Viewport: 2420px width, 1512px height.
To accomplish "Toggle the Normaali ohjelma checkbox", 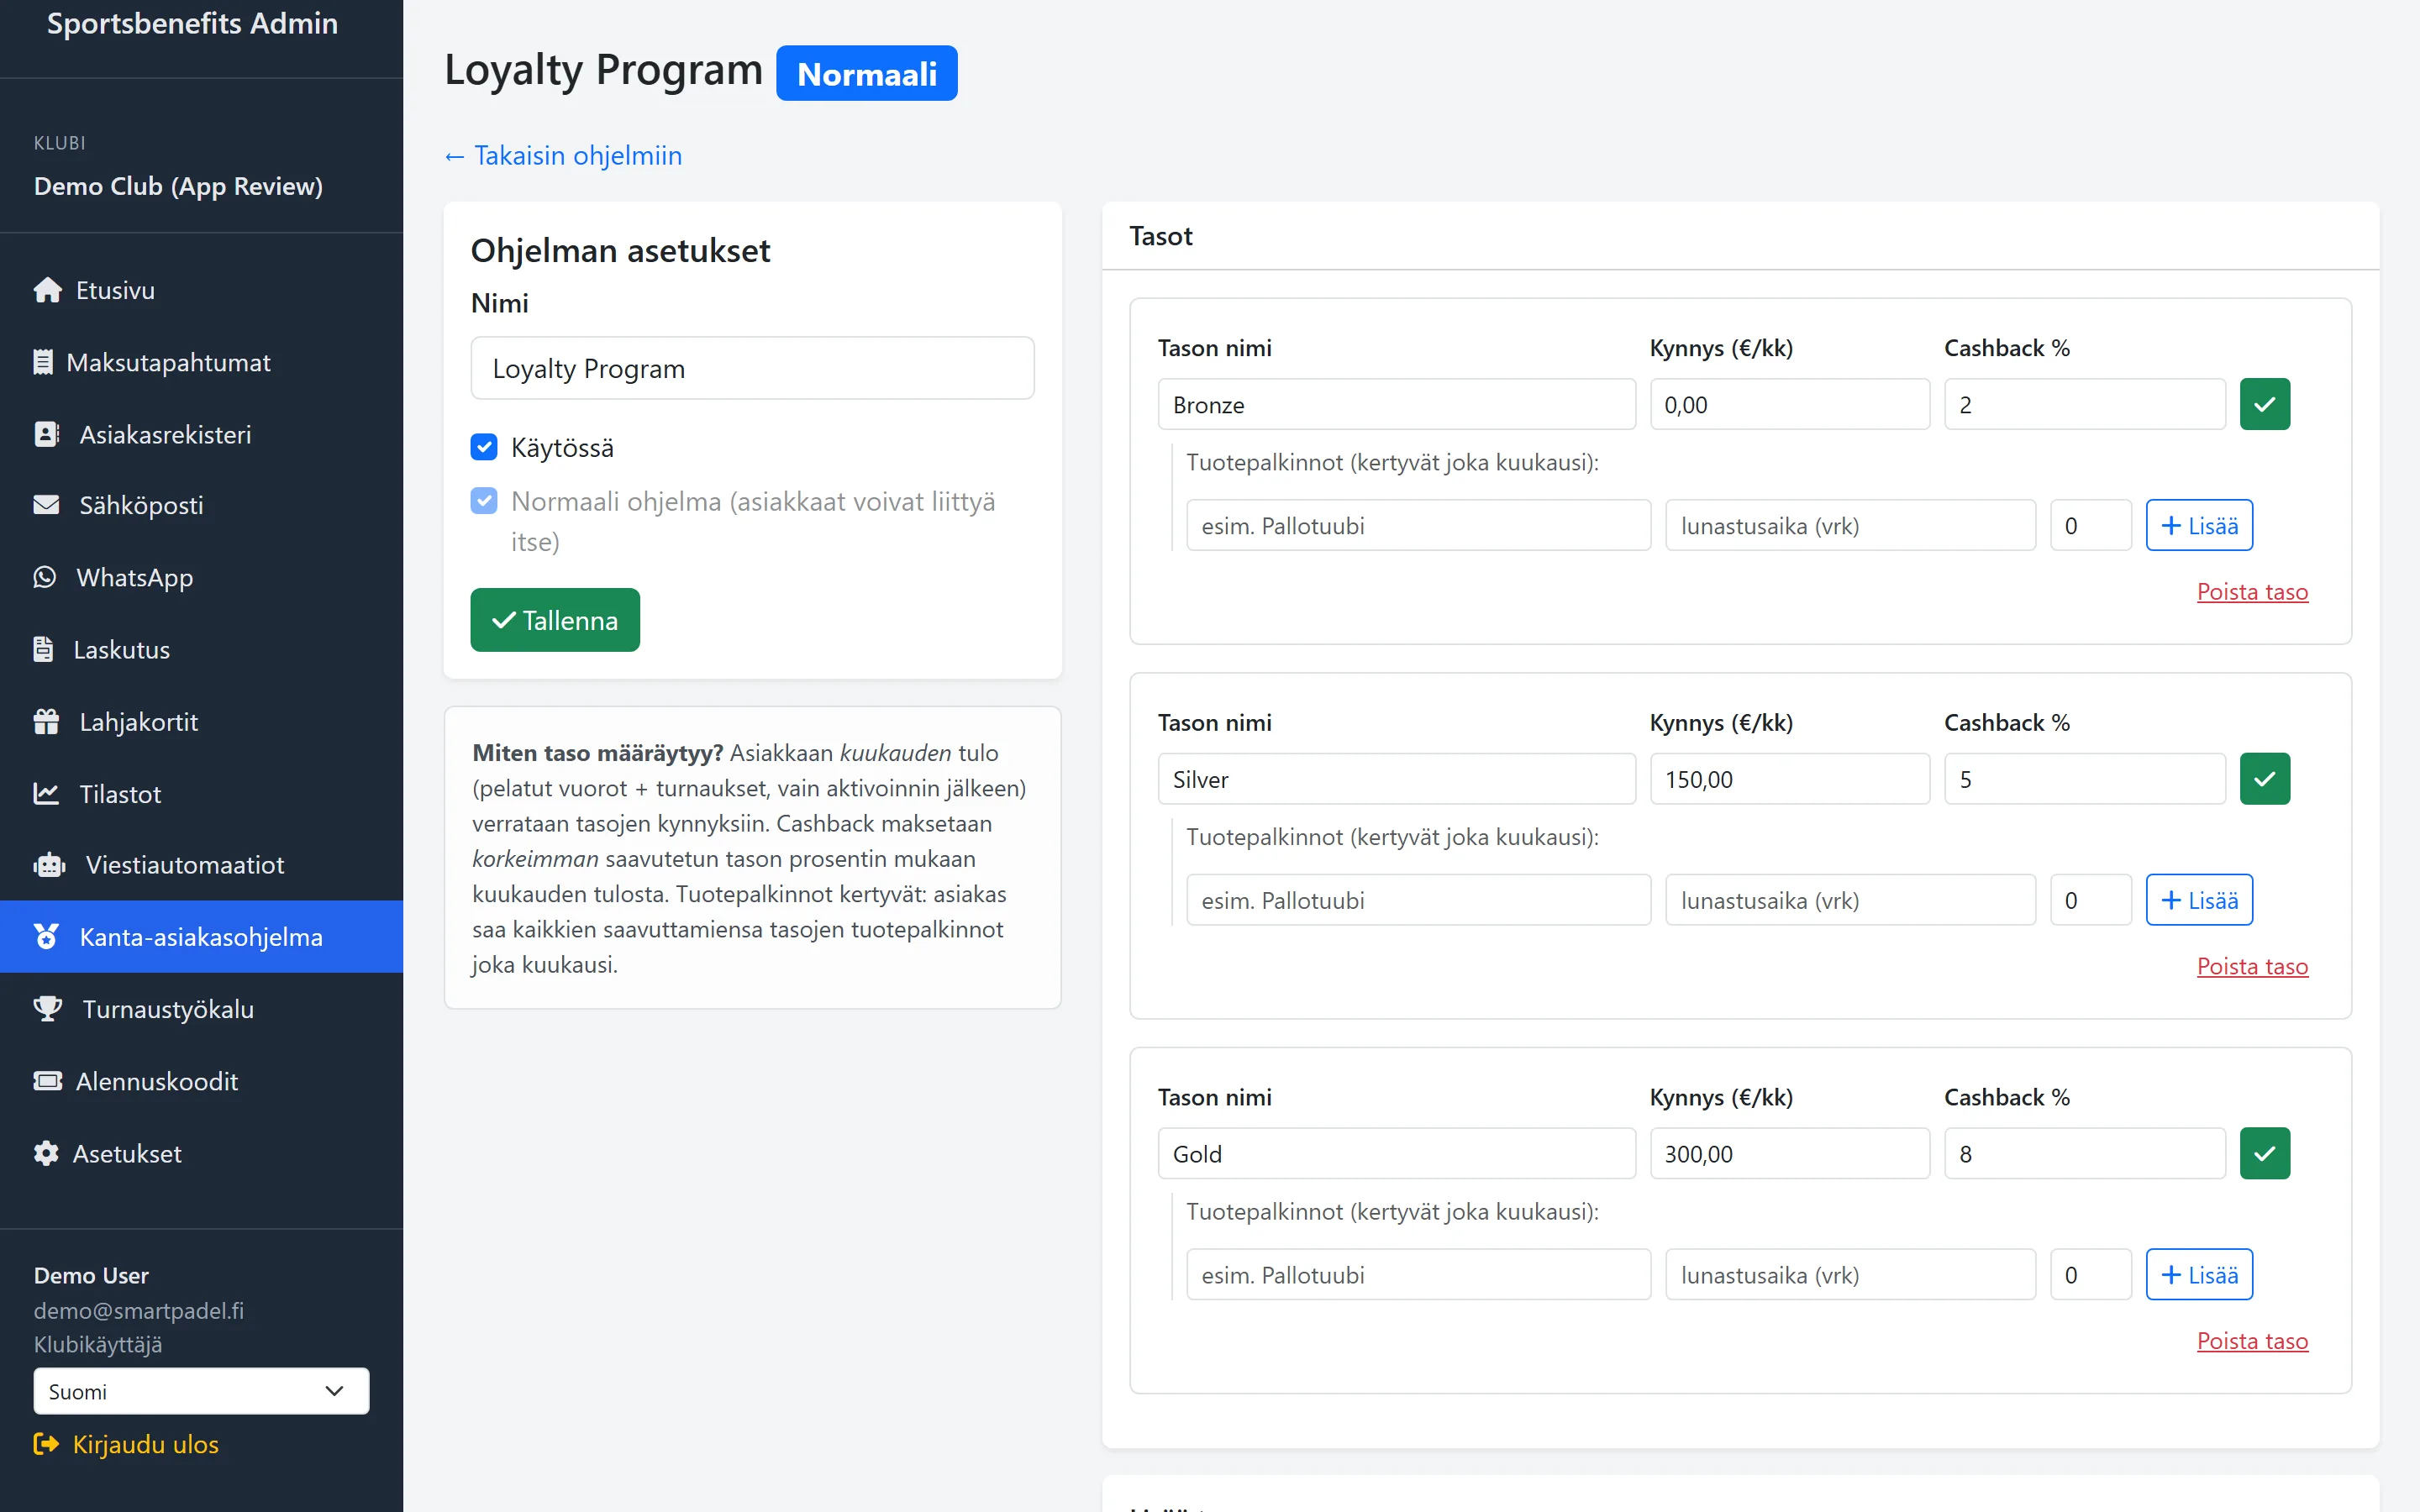I will tap(484, 501).
